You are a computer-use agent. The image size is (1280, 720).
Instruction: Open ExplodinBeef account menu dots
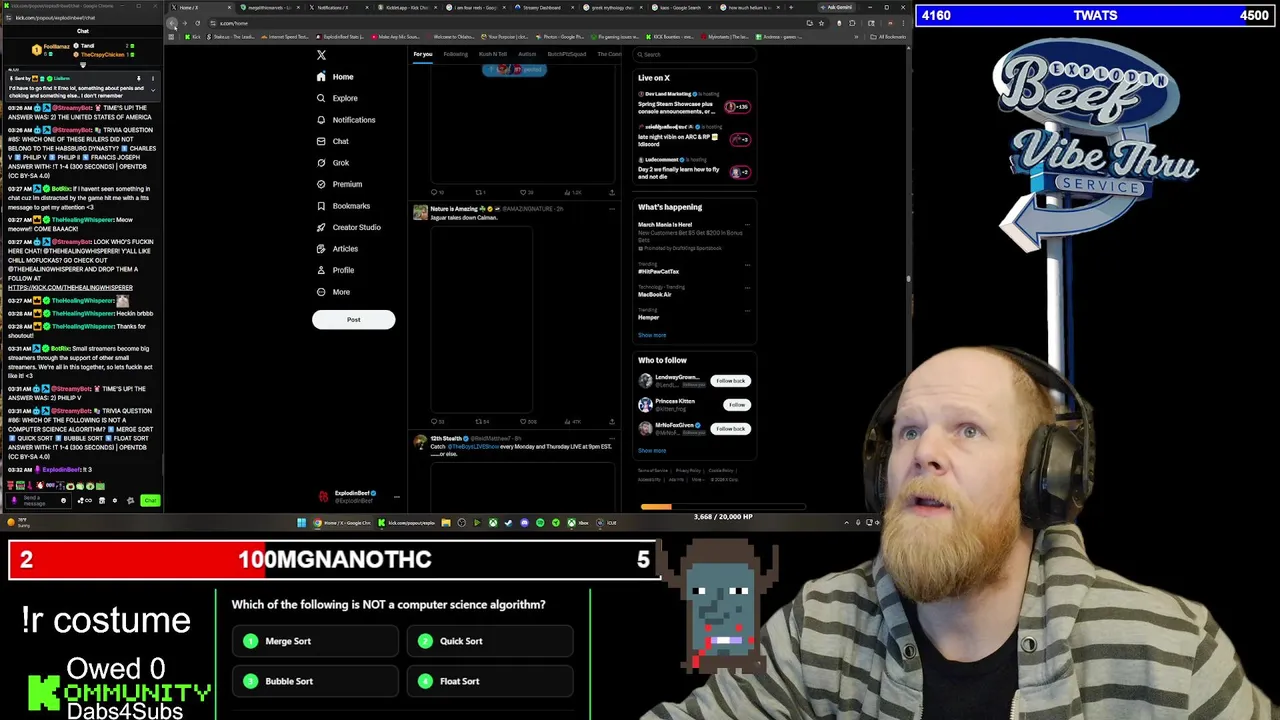pos(396,496)
